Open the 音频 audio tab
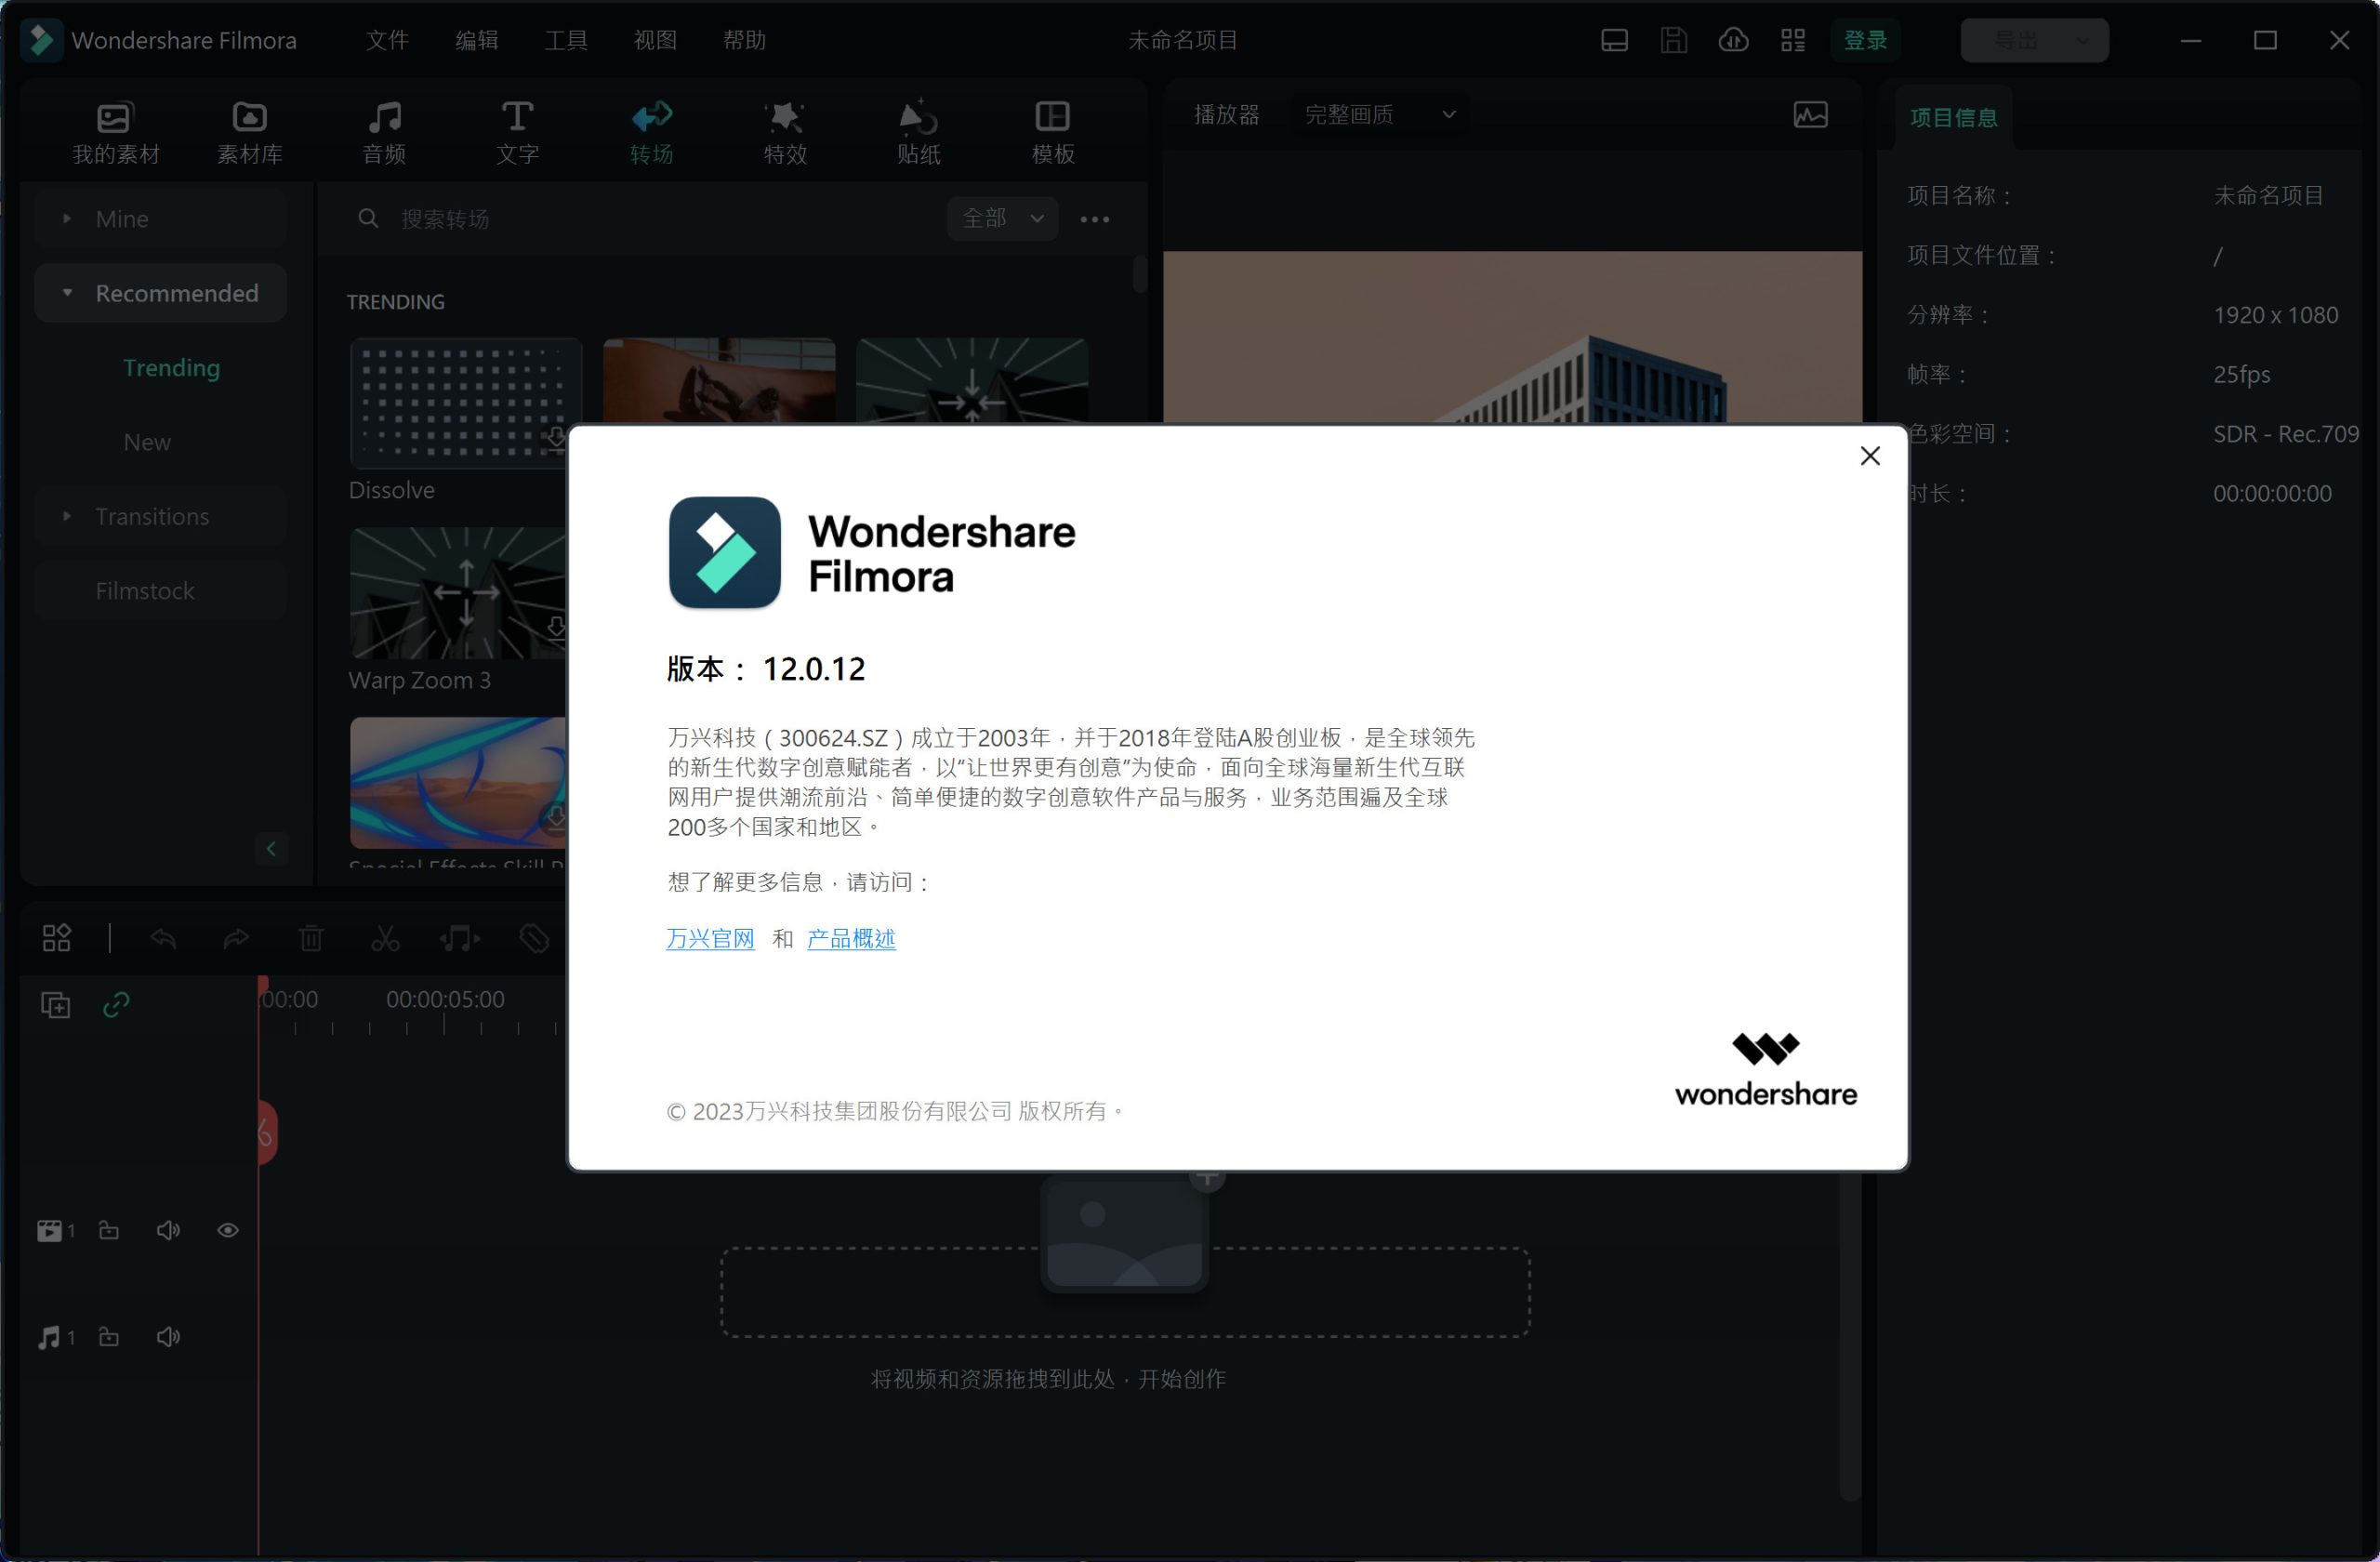Viewport: 2380px width, 1562px height. (384, 133)
